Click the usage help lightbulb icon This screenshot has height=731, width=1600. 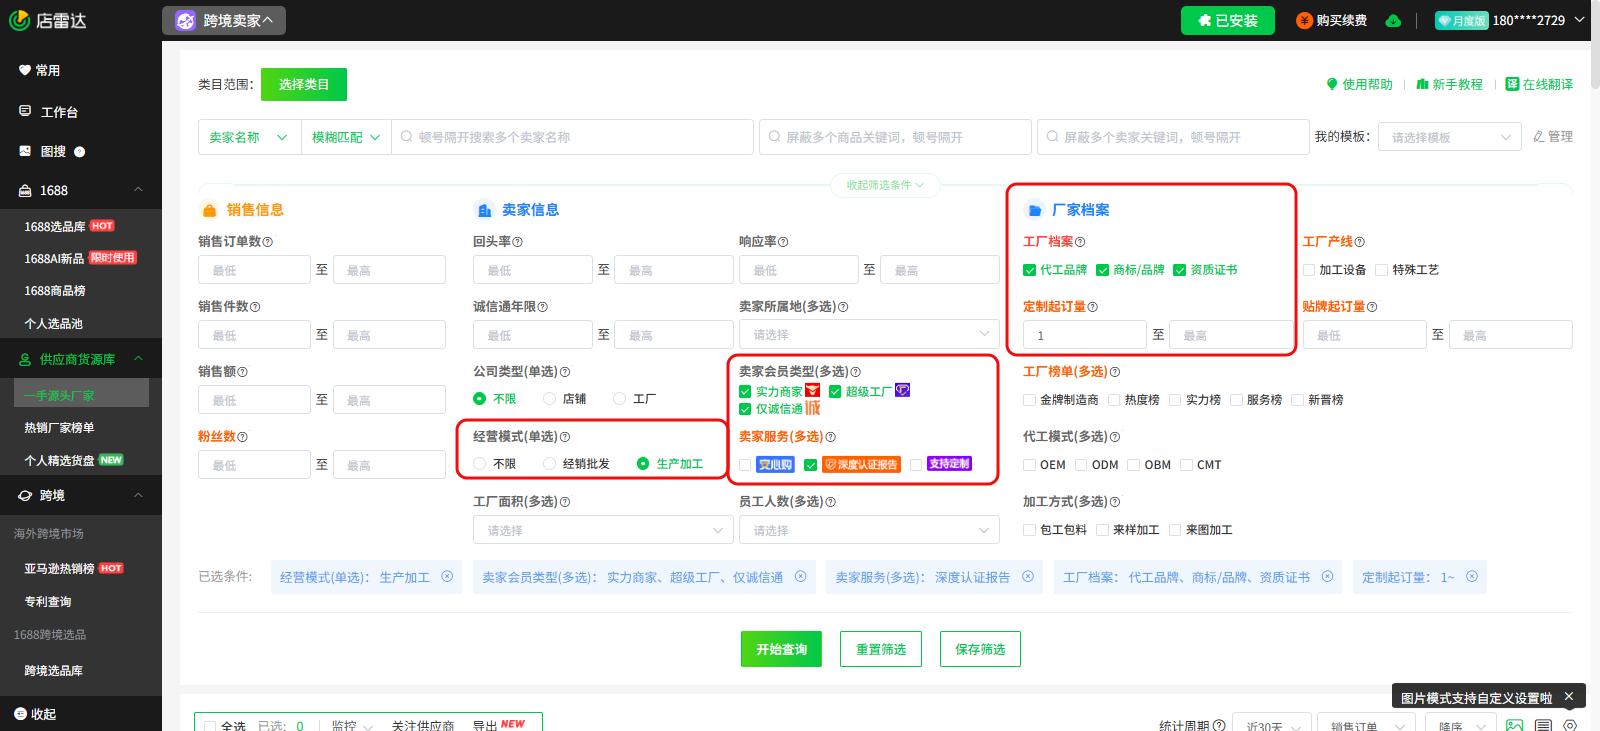[1332, 84]
